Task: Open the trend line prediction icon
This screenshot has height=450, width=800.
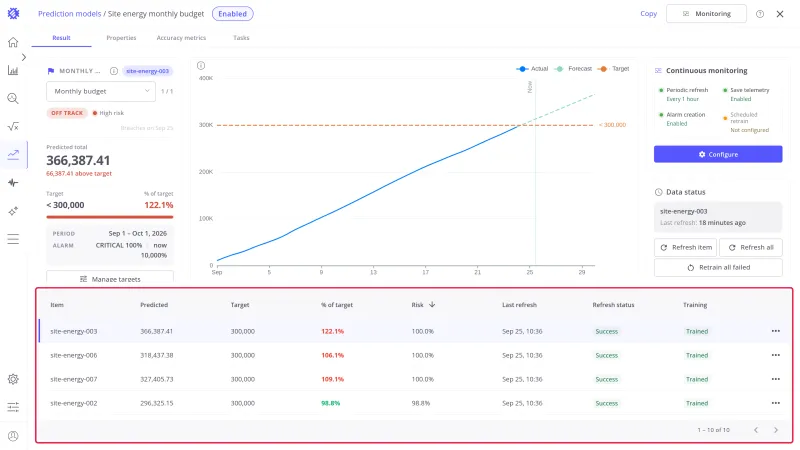Action: coord(13,155)
